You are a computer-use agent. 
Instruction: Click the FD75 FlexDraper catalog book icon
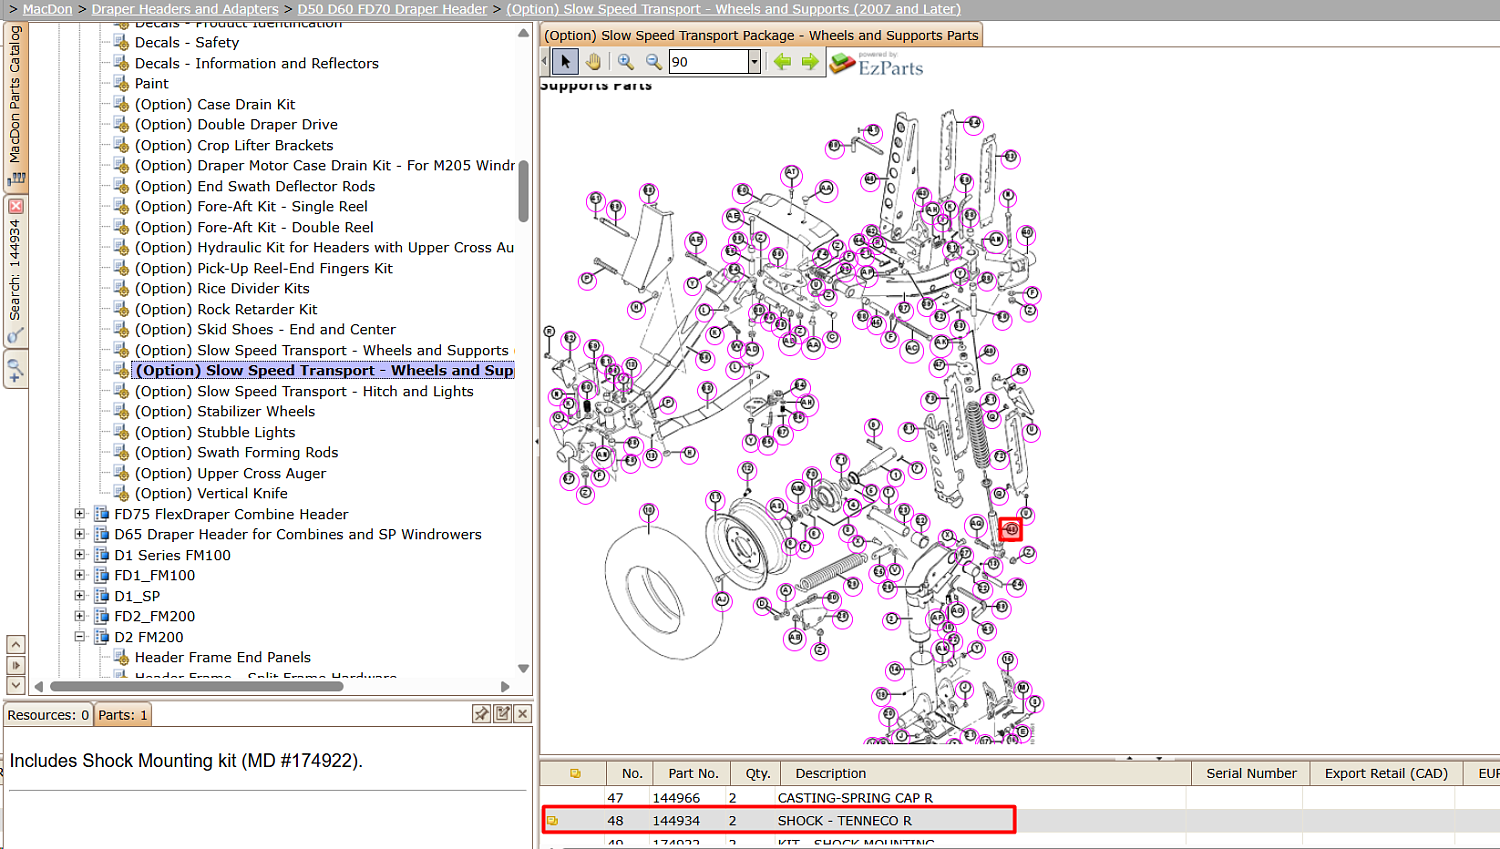click(101, 514)
